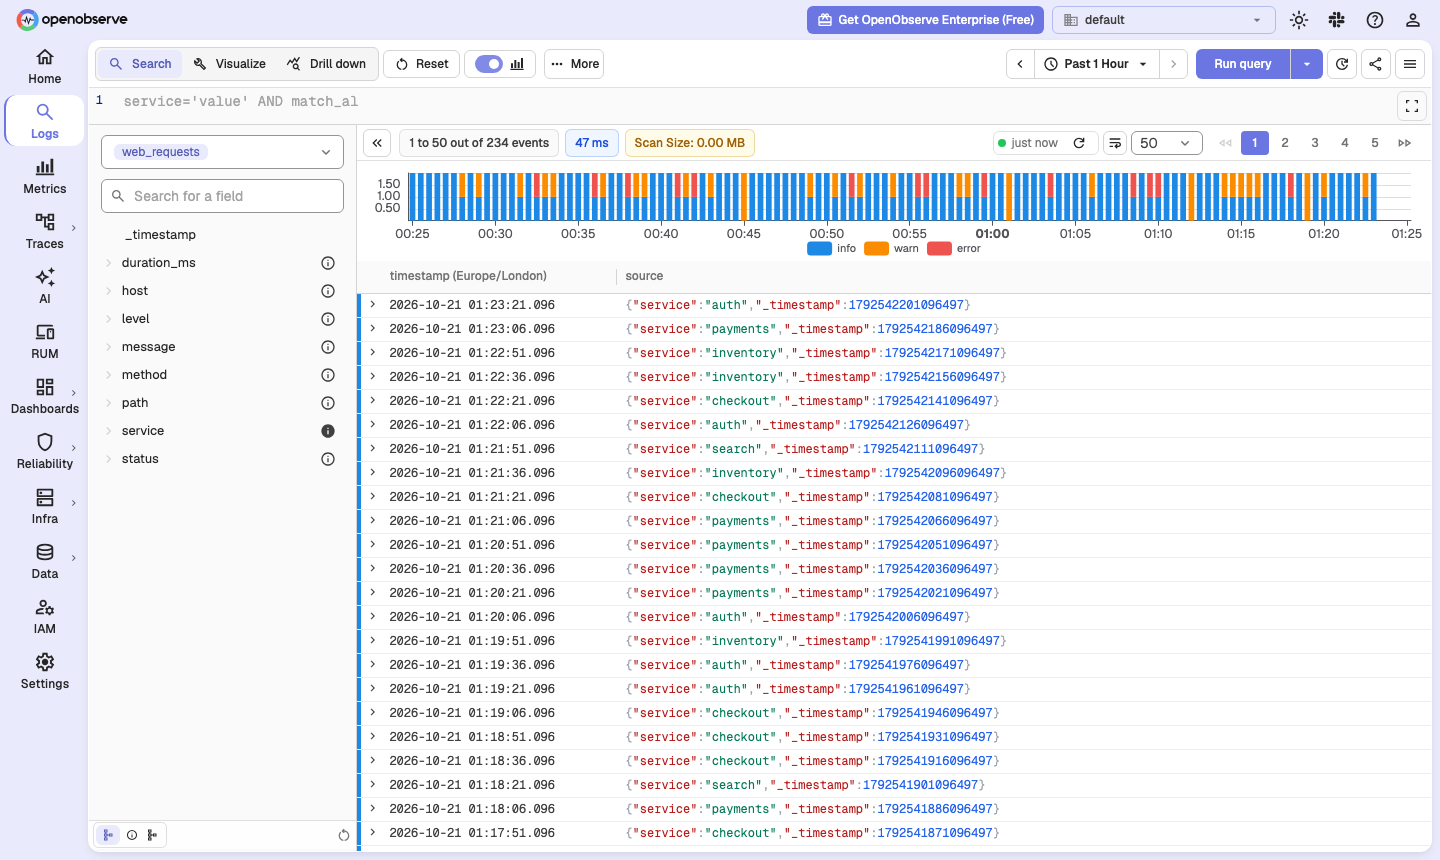Open the rows per page 50 dropdown

point(1166,143)
